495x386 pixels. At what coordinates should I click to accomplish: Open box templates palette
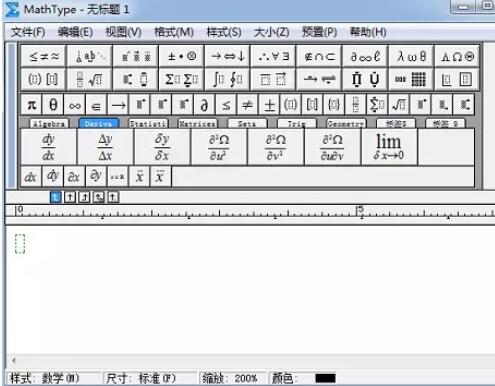point(457,79)
